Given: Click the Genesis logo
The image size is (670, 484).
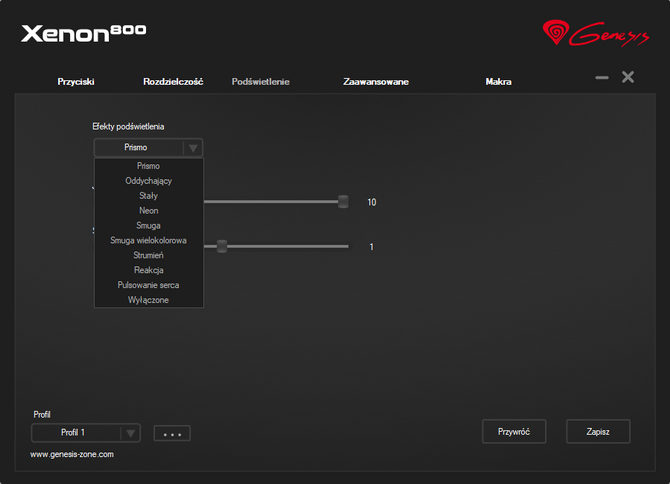Looking at the screenshot, I should point(596,33).
